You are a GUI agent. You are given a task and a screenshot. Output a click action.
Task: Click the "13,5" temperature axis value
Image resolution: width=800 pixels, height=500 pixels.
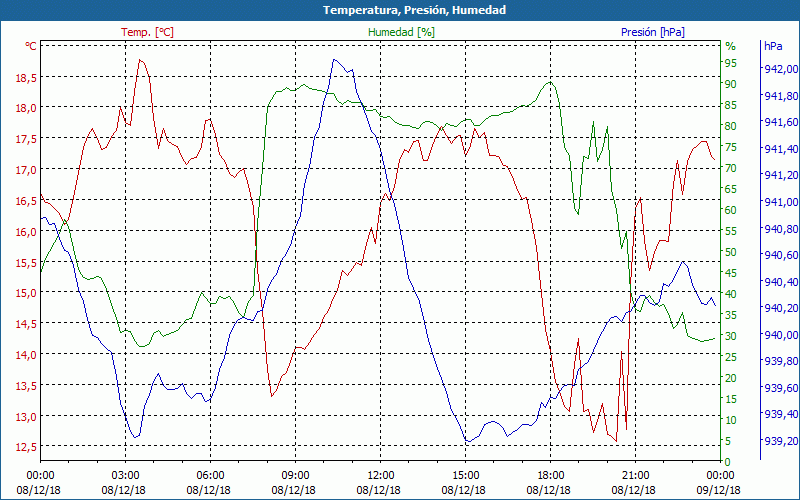point(27,386)
